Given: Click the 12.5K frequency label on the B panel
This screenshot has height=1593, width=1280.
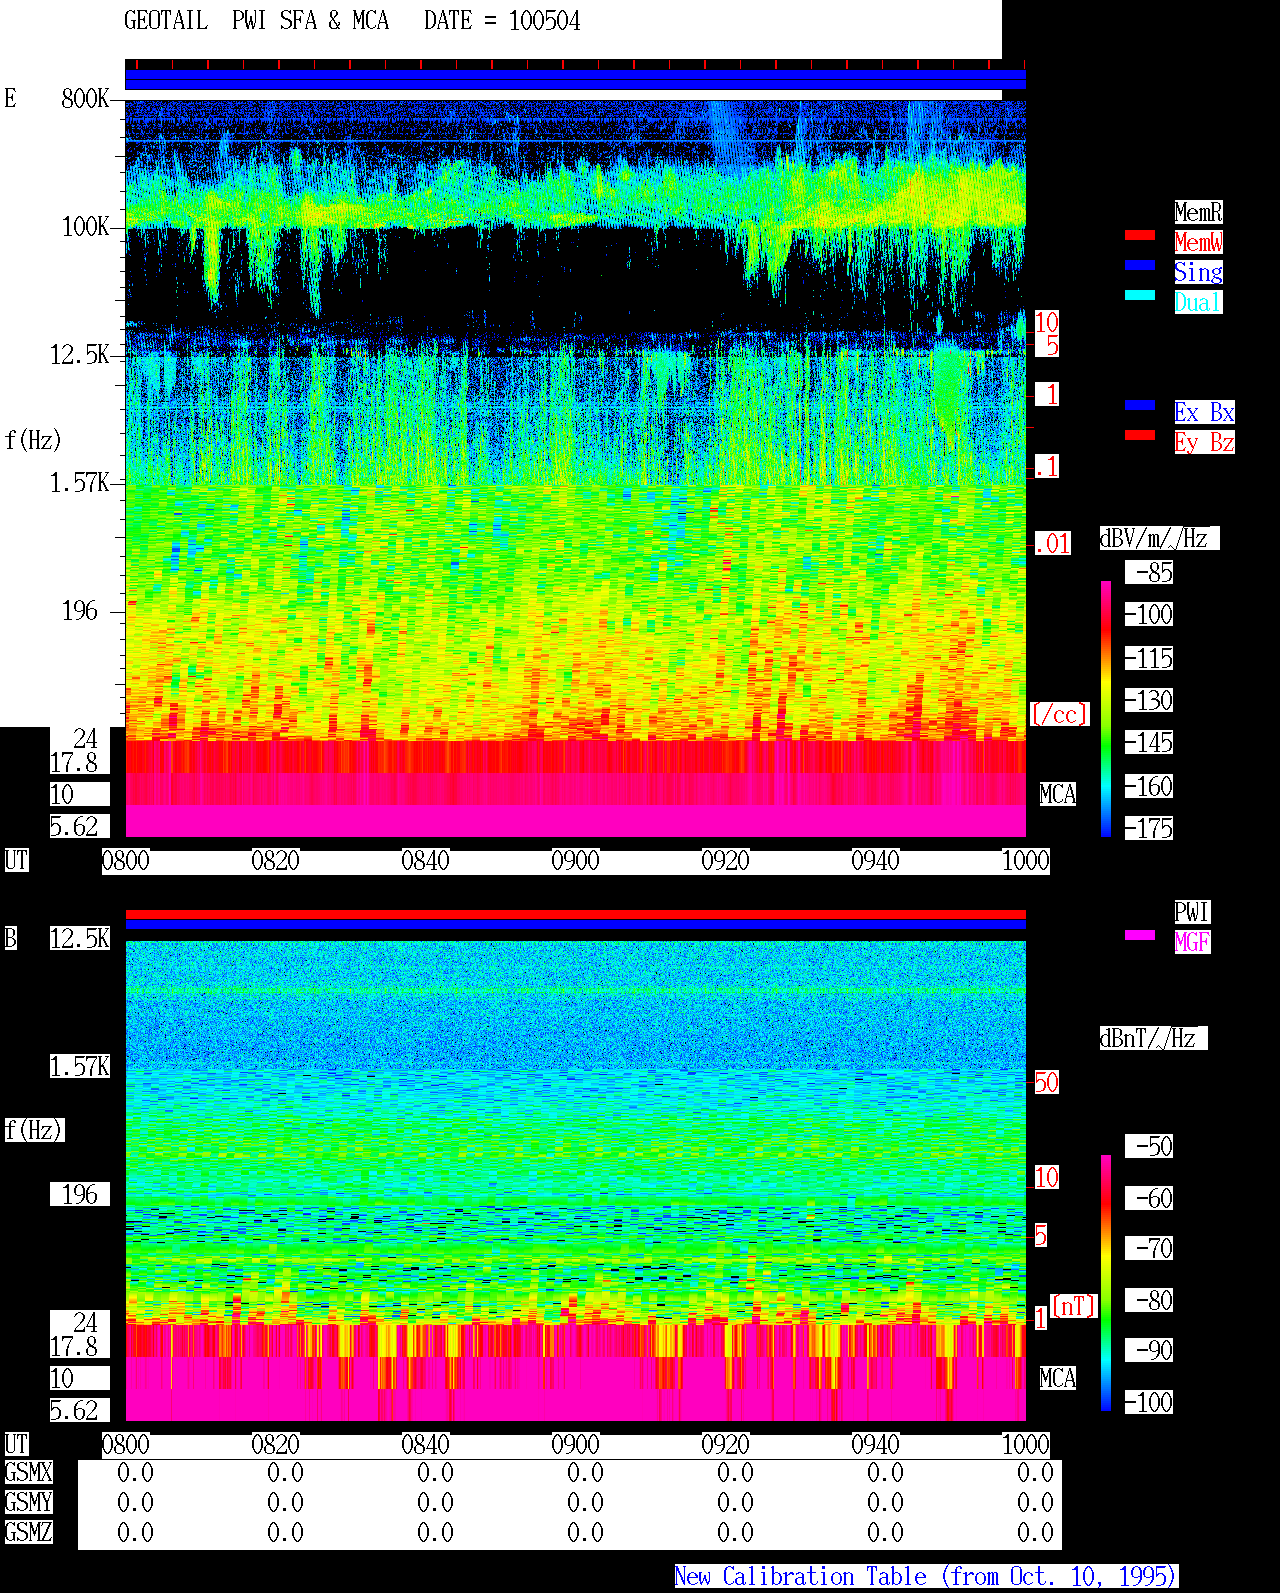Looking at the screenshot, I should 80,938.
